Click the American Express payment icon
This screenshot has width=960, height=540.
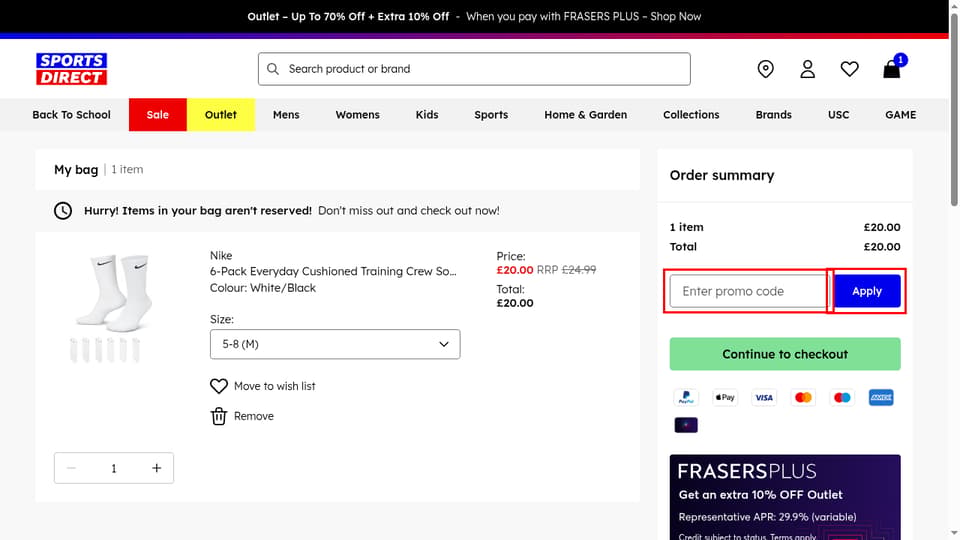coord(881,397)
